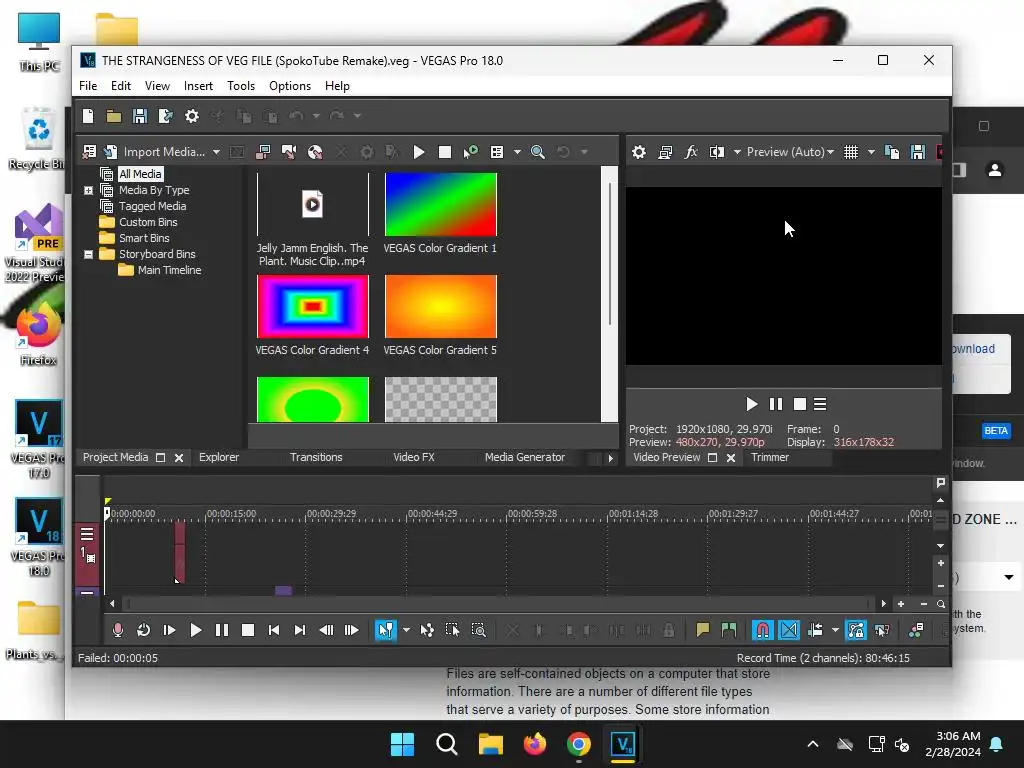Click the Import Media icon

[110, 152]
